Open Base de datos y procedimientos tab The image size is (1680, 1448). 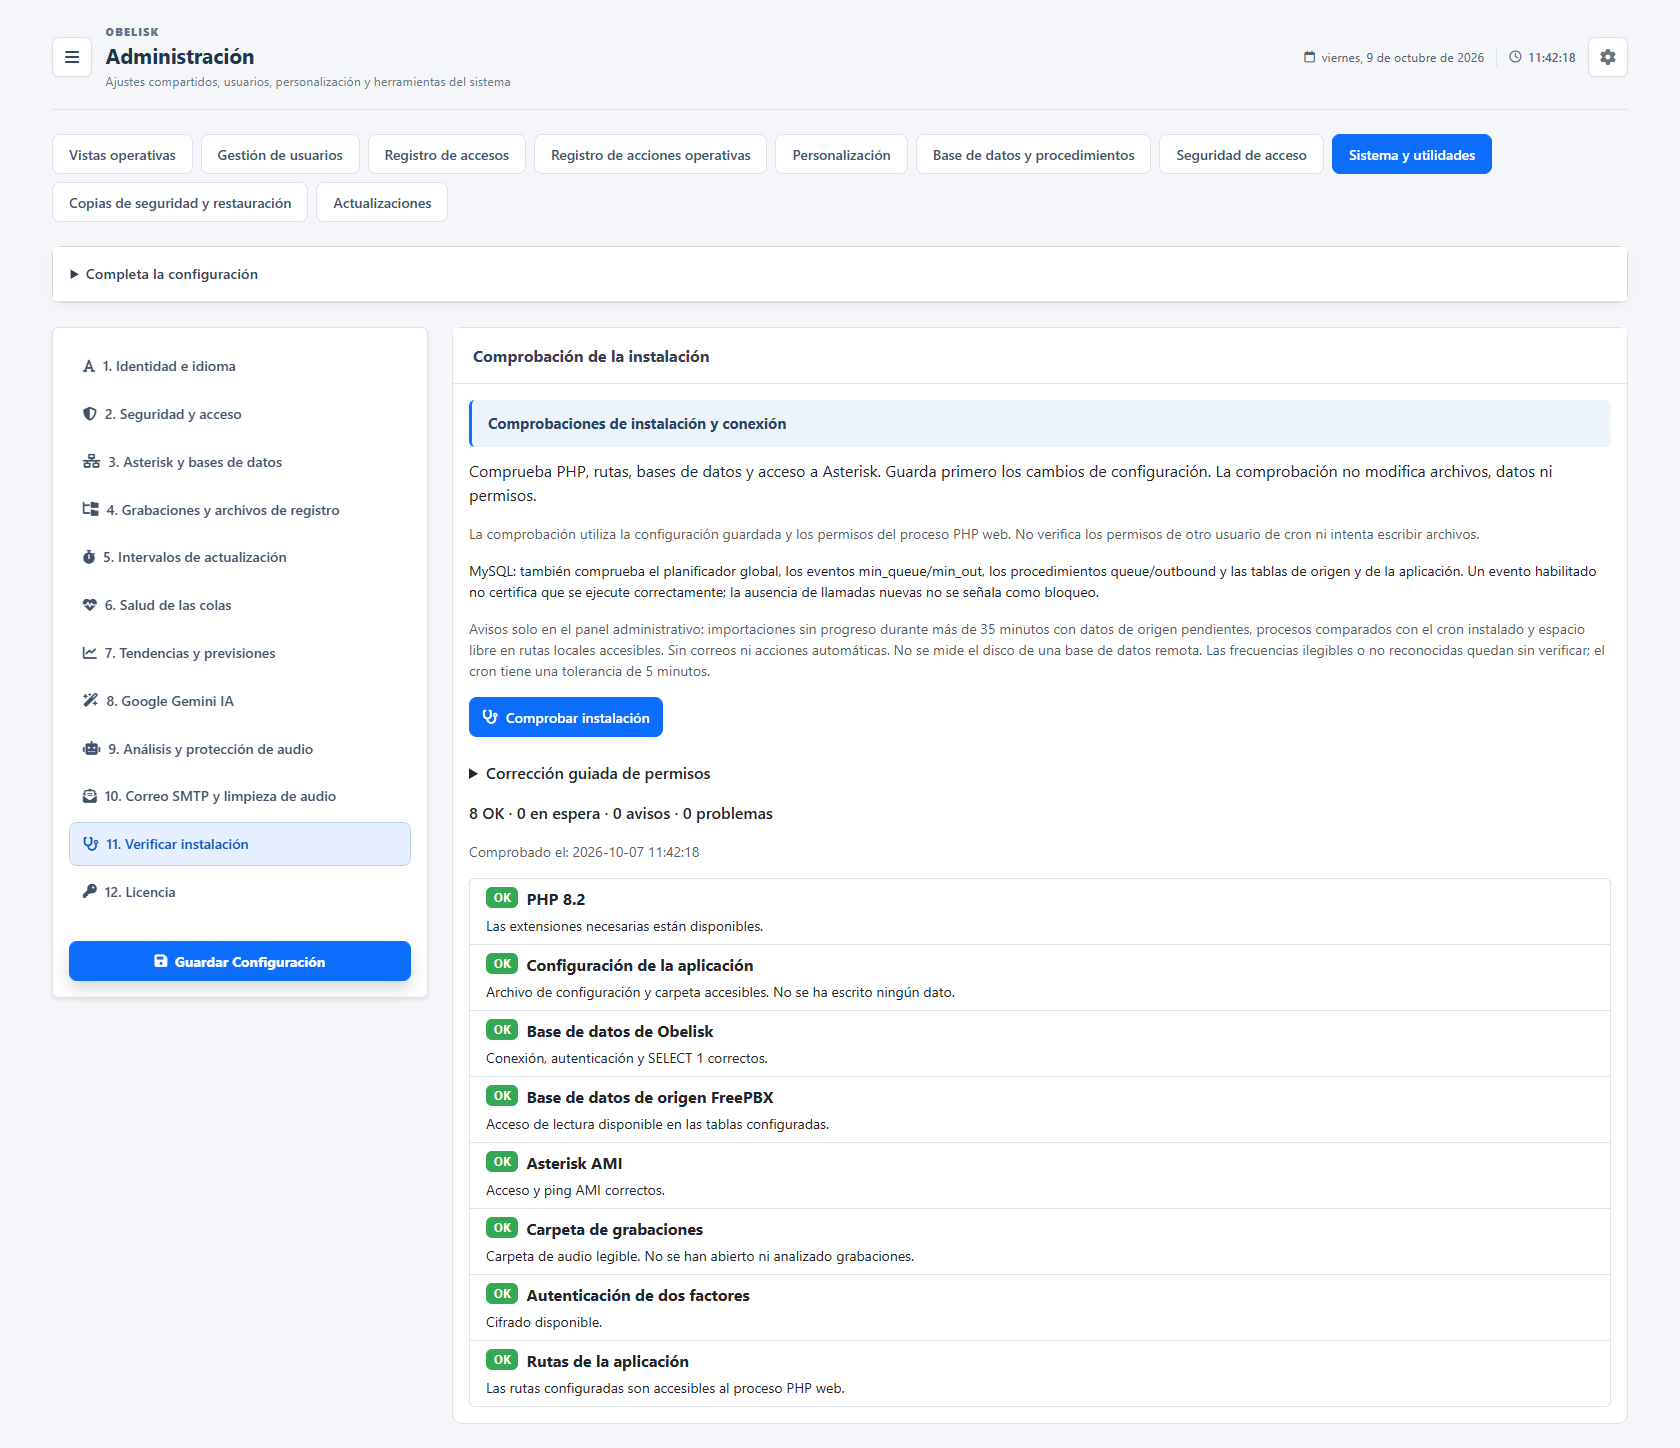[x=1034, y=155]
